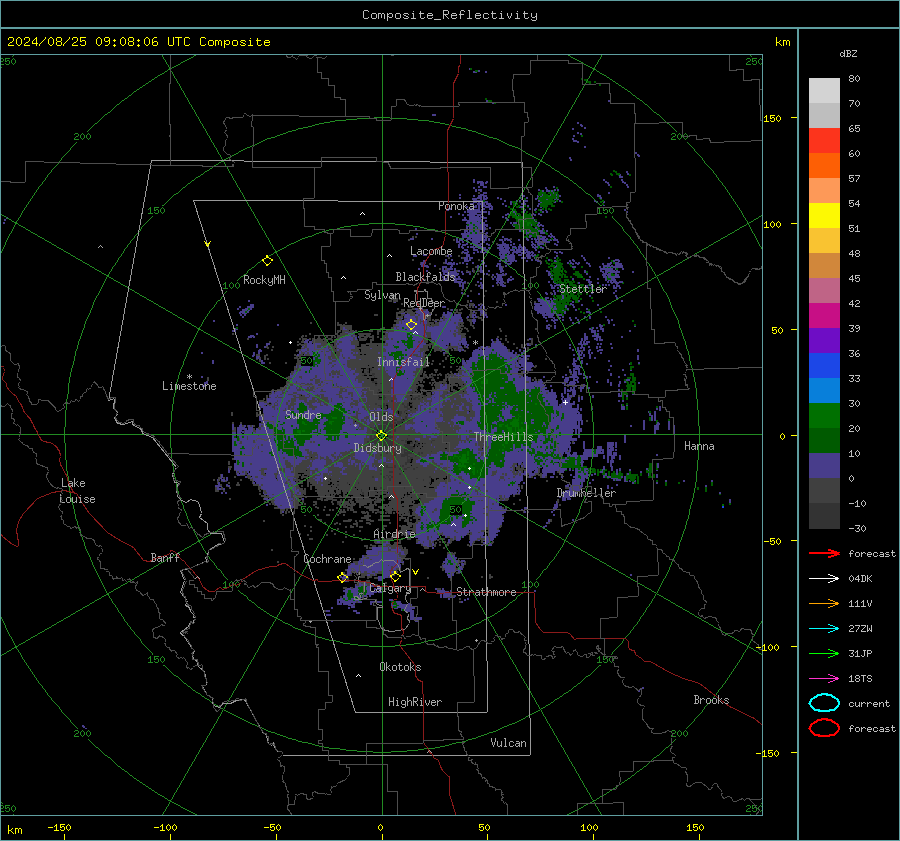Click the yellow diamond marker at Red Deer

411,324
